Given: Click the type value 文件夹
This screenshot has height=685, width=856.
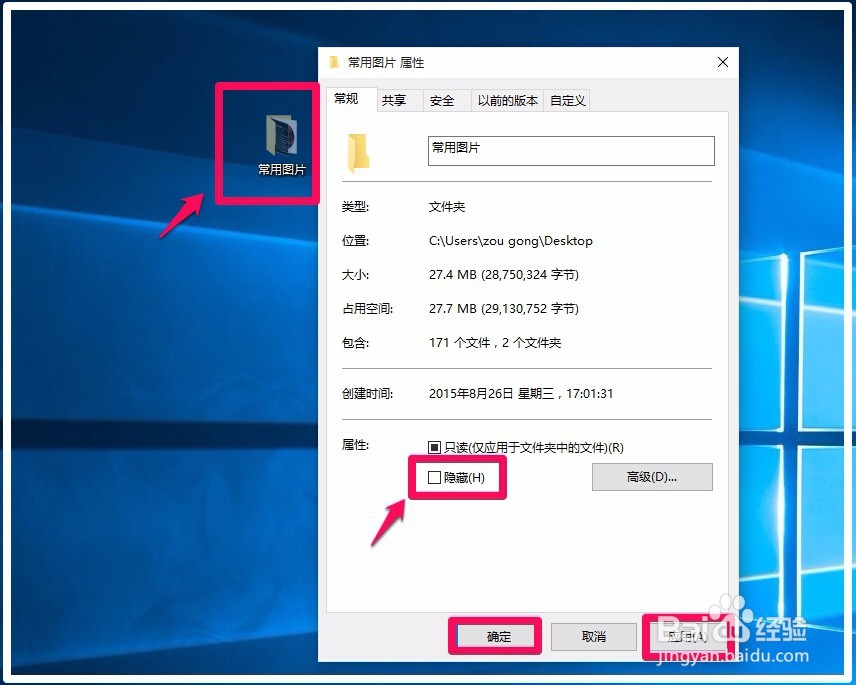Looking at the screenshot, I should tap(447, 207).
